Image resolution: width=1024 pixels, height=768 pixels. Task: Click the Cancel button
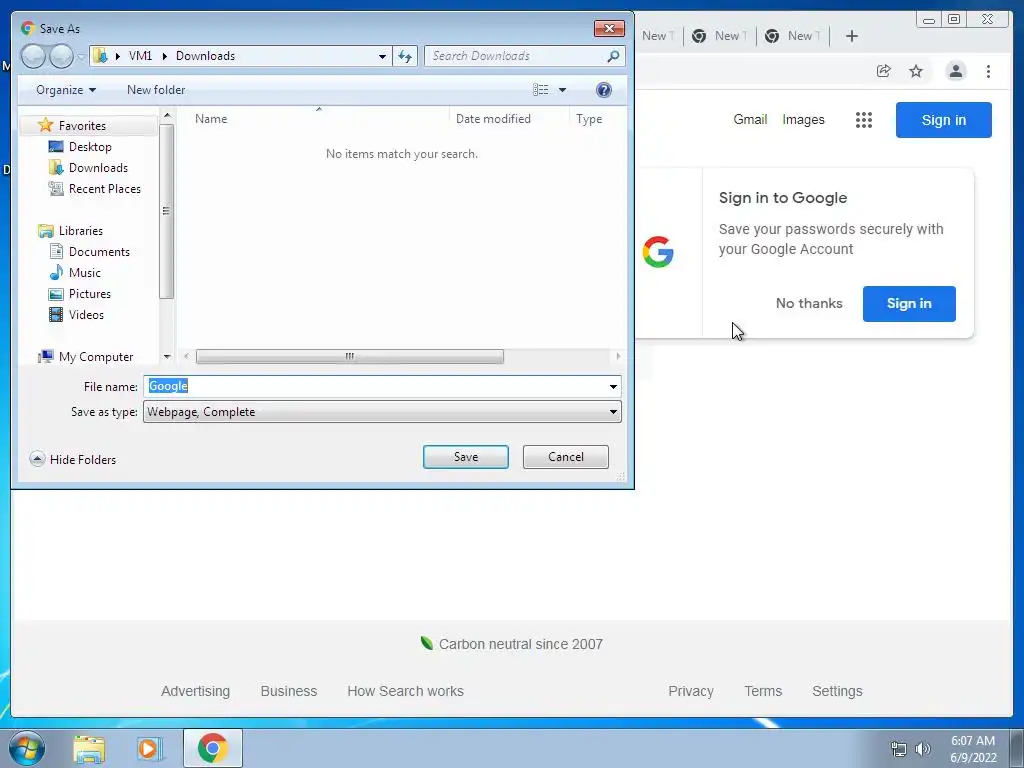pyautogui.click(x=566, y=457)
